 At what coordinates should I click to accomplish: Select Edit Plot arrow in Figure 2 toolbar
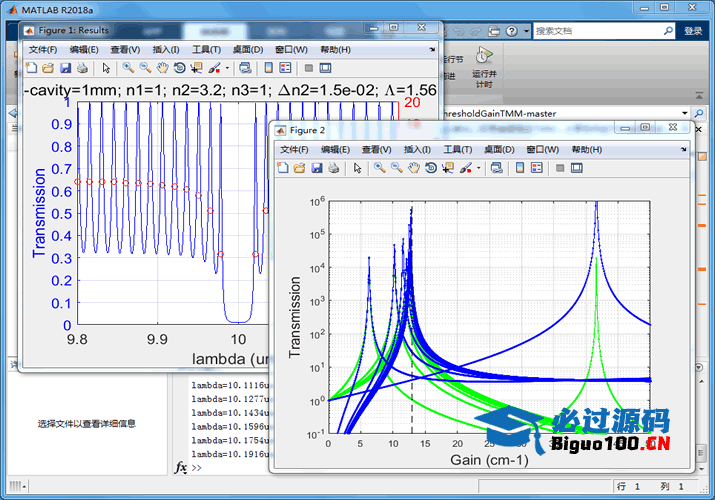coord(358,168)
